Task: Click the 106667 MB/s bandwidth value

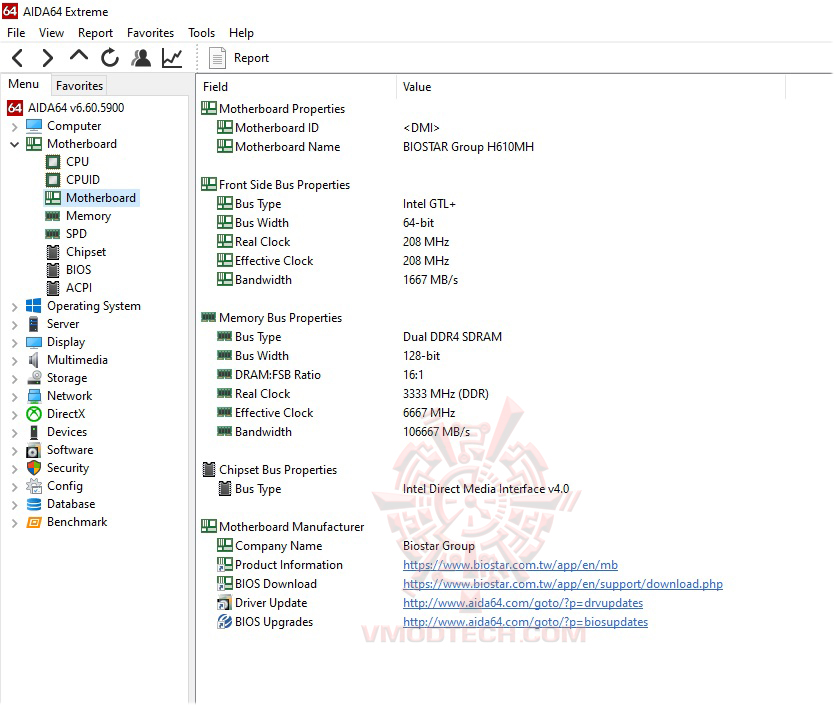Action: 436,432
